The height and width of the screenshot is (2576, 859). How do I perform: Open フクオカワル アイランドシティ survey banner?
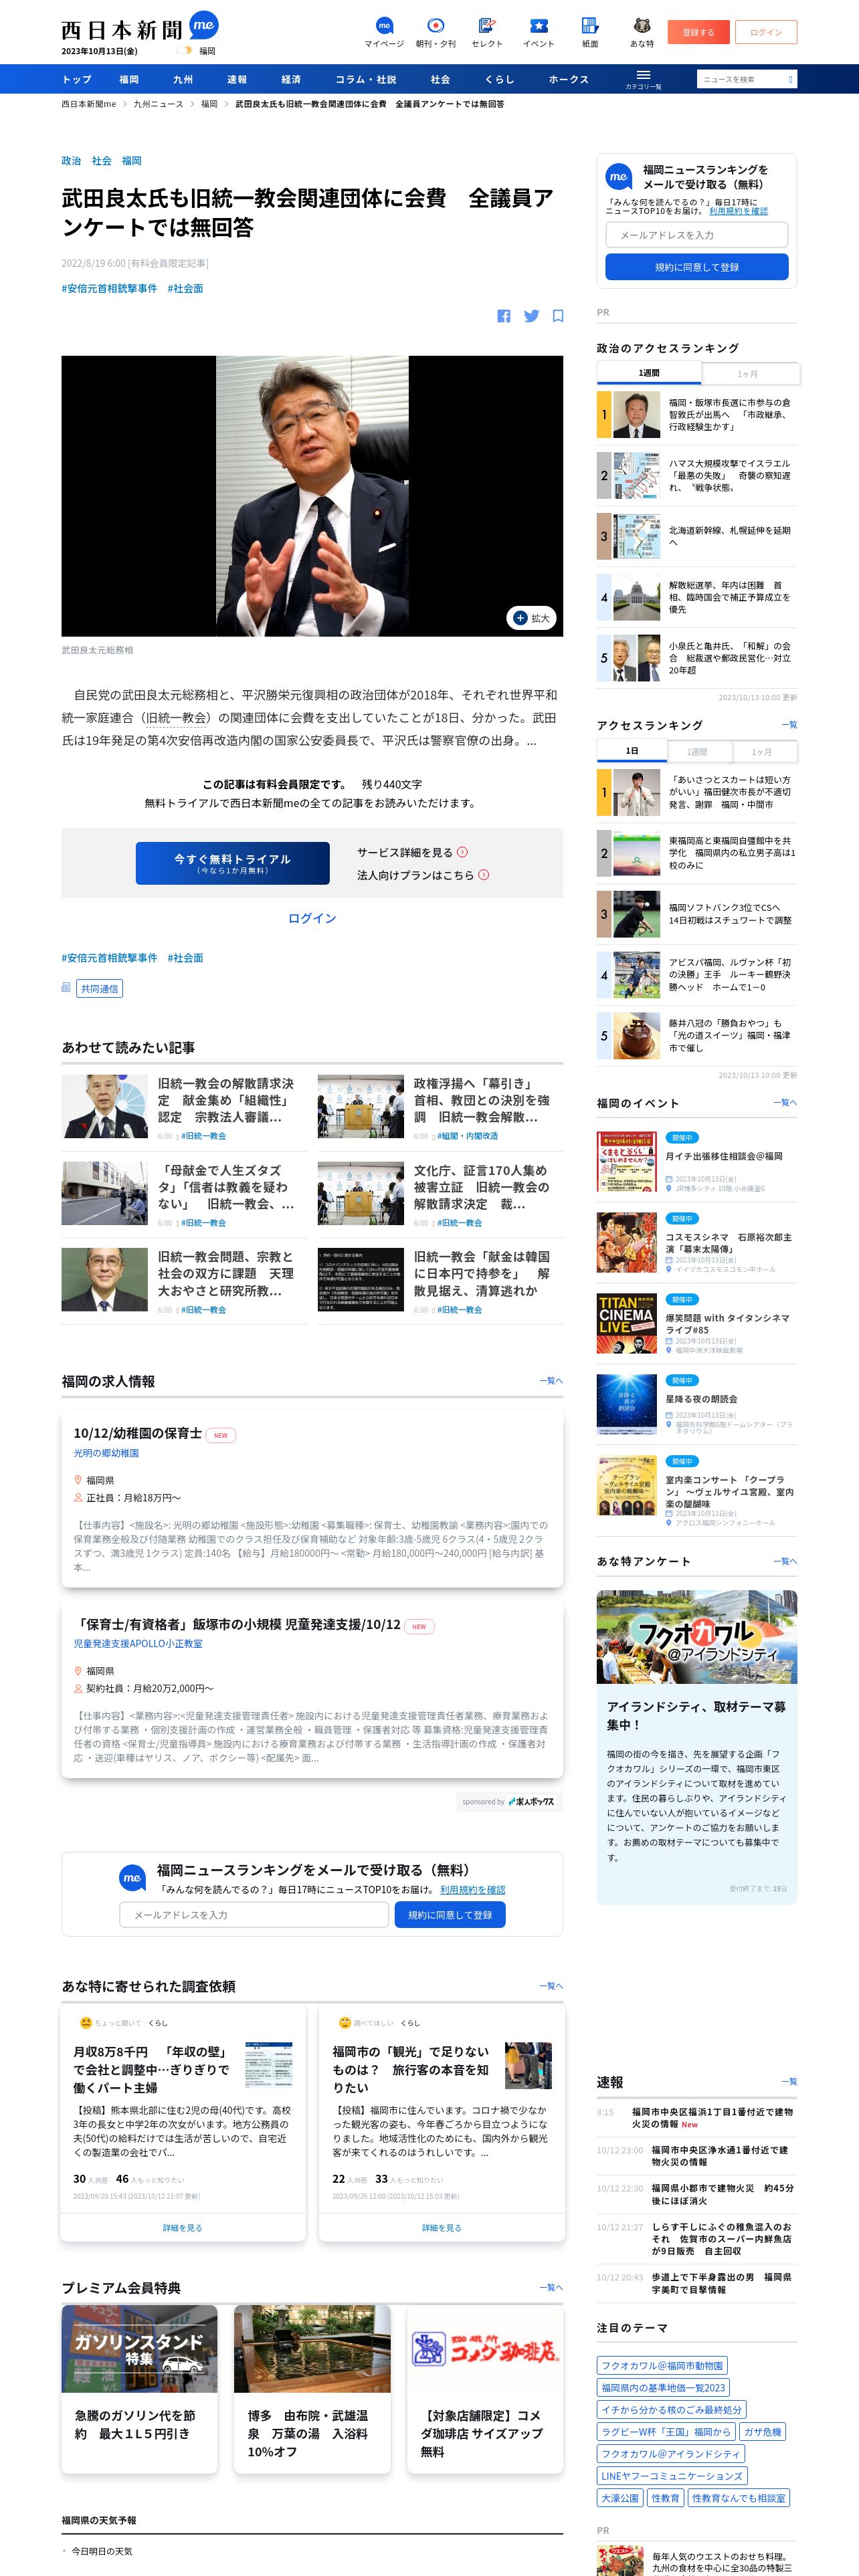pyautogui.click(x=697, y=1636)
